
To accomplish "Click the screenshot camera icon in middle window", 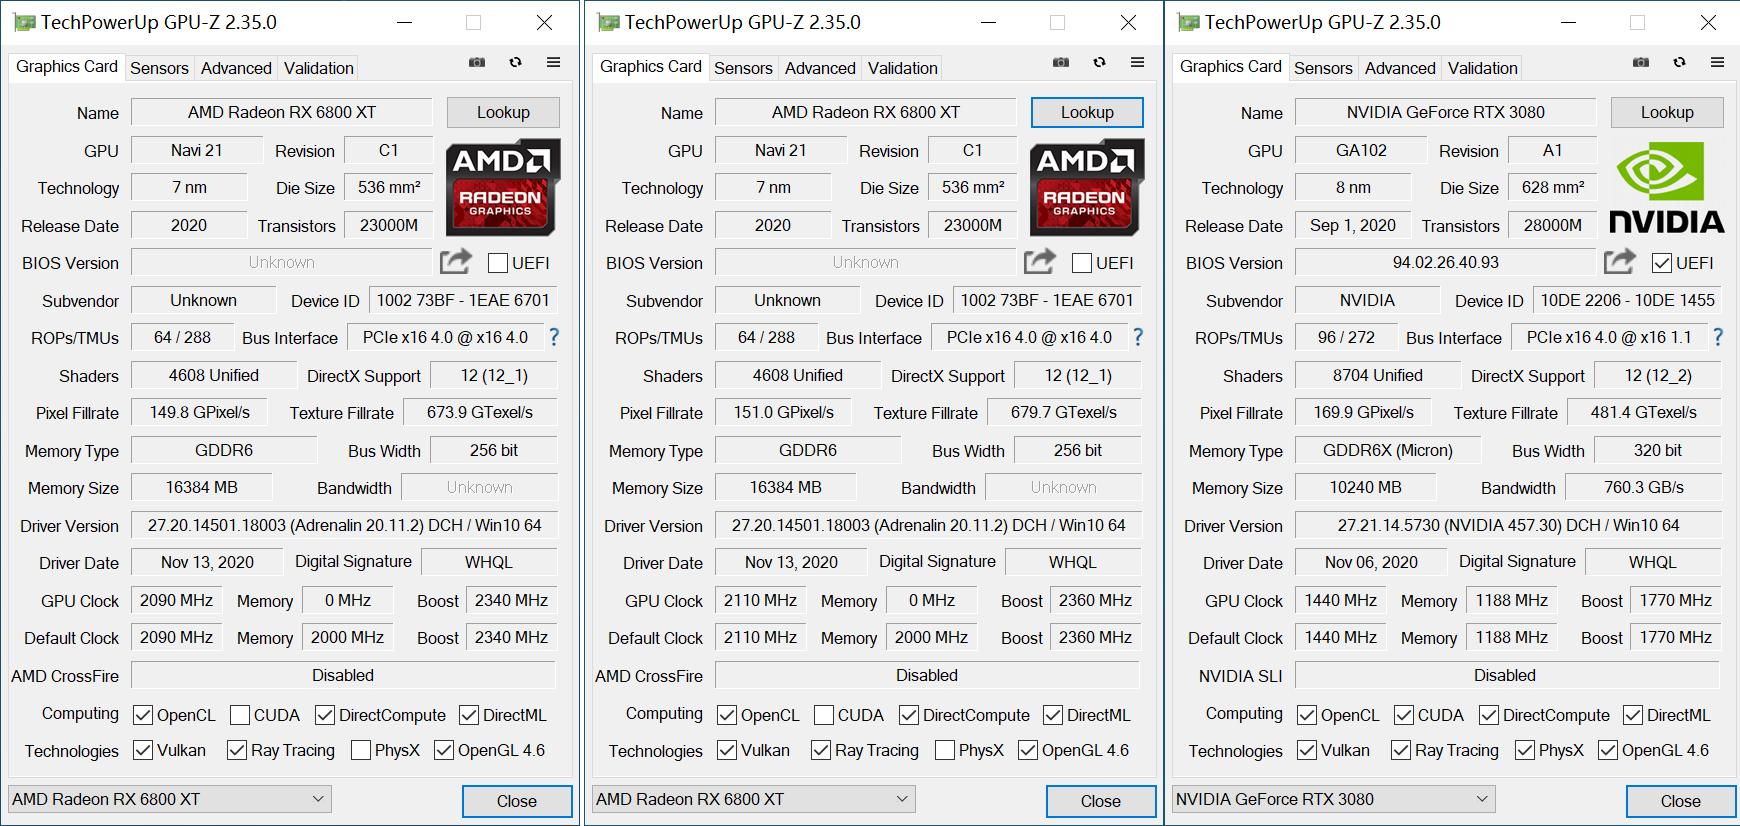I will pos(1061,62).
